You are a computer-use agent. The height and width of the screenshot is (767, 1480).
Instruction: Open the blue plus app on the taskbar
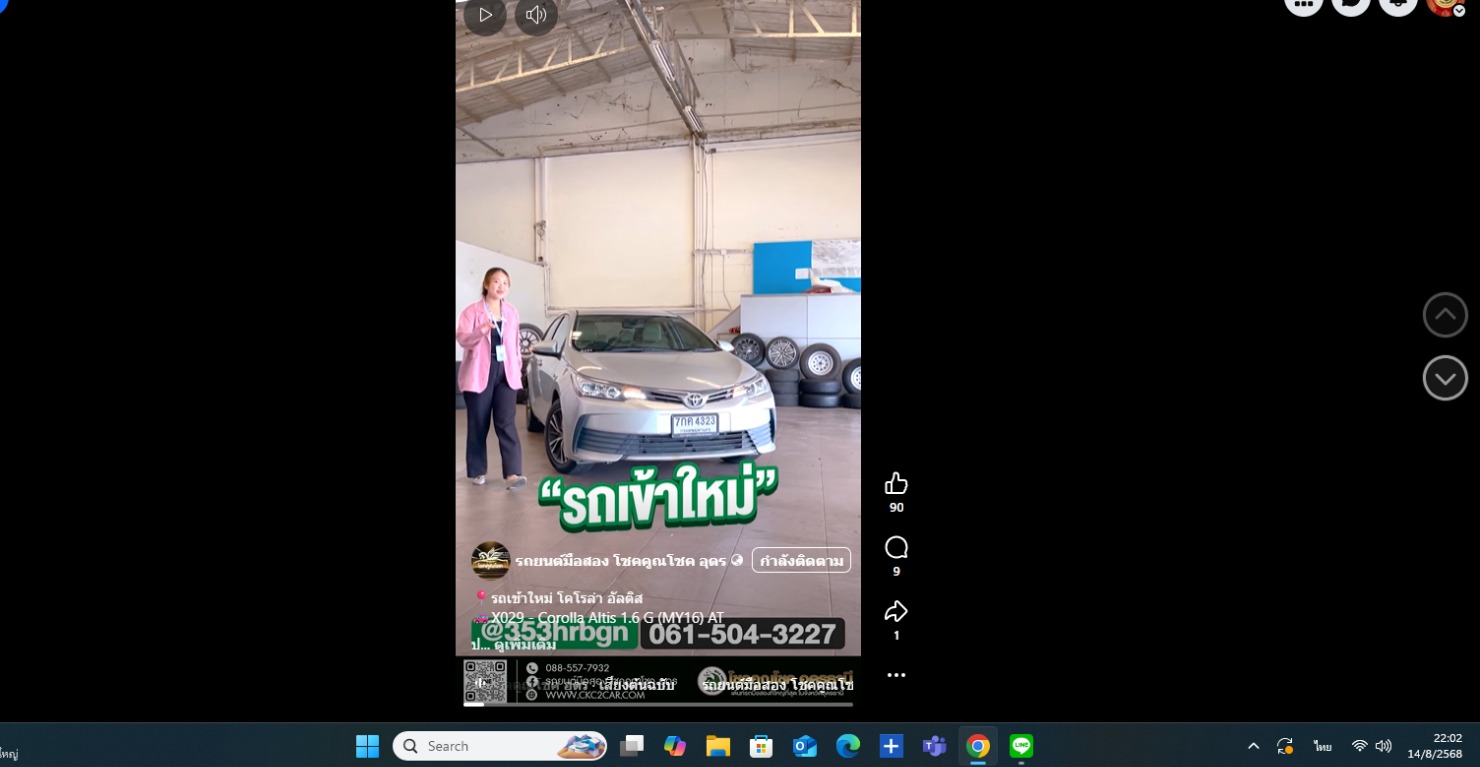coord(891,746)
